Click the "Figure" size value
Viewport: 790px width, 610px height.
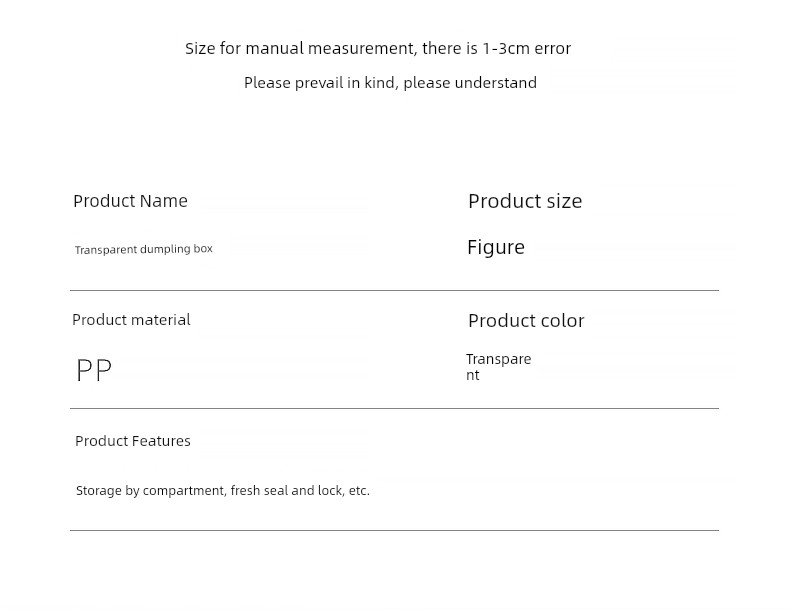click(x=496, y=247)
